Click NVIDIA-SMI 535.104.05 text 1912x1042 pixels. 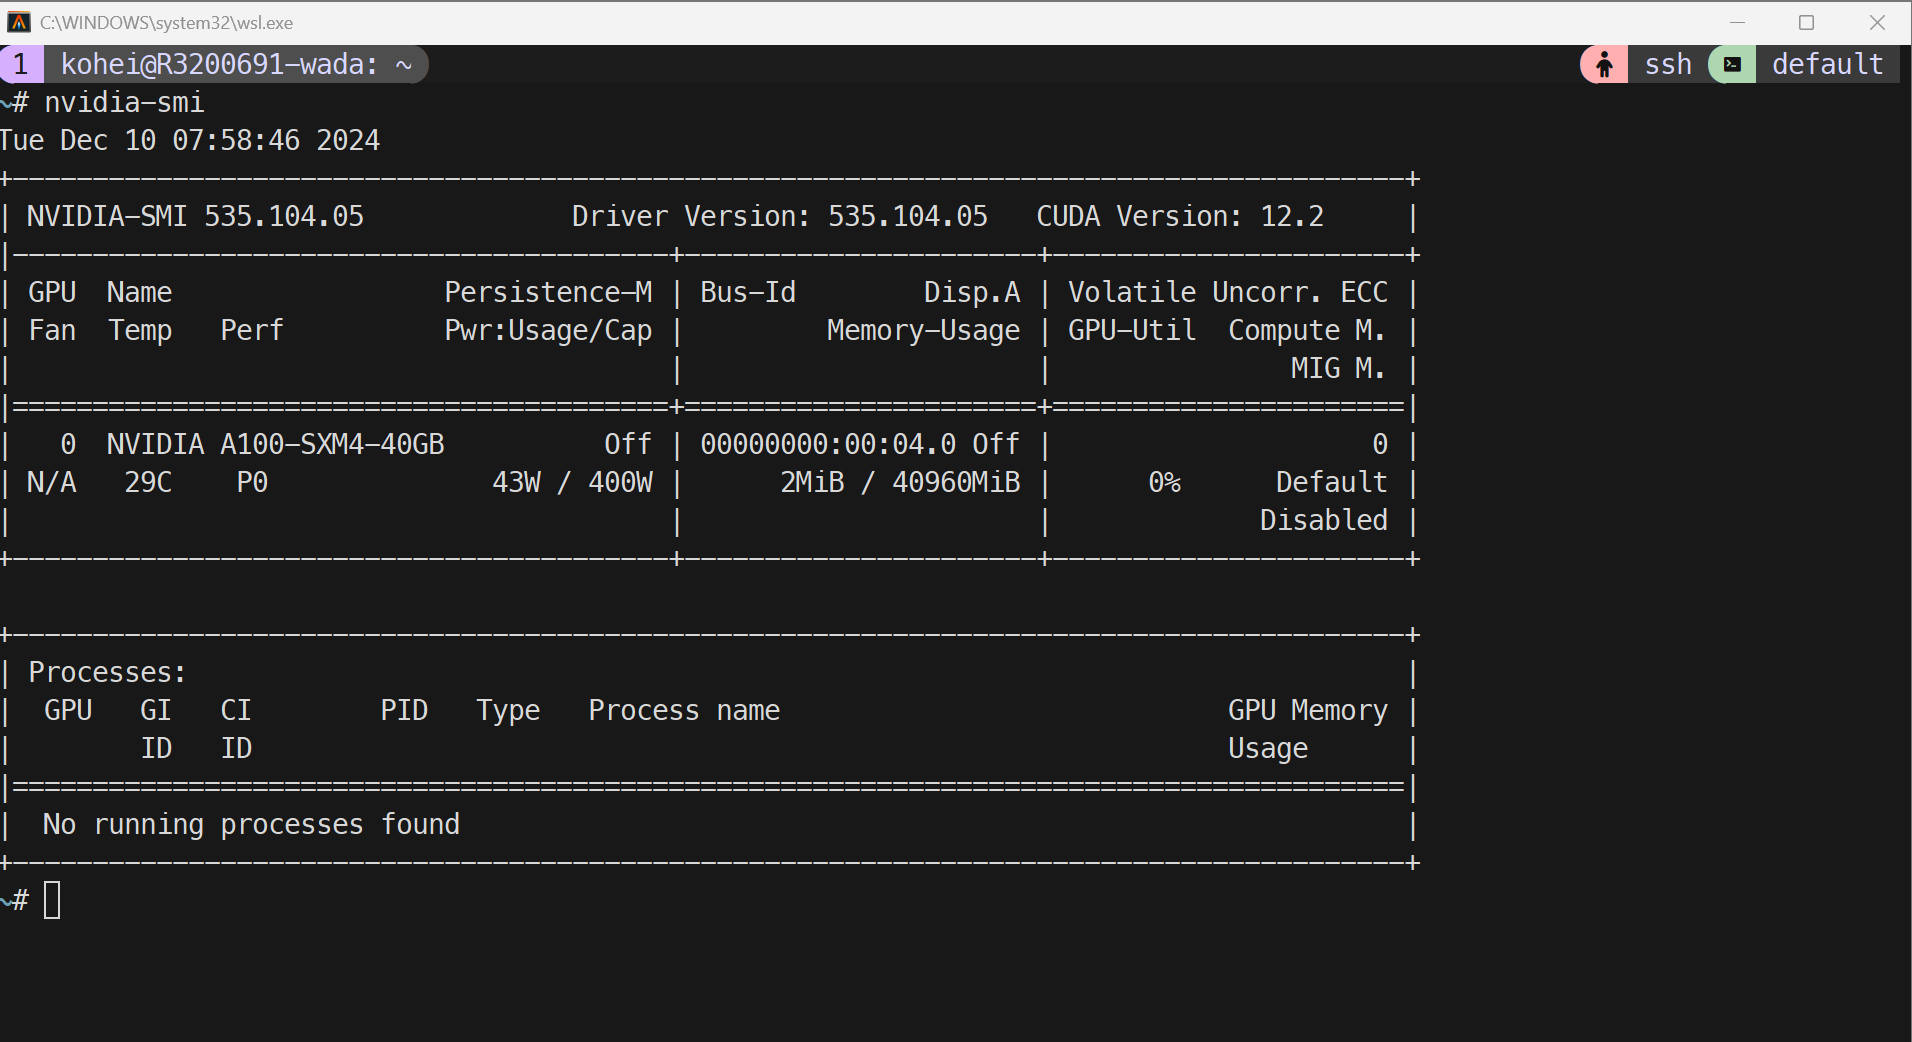click(195, 216)
